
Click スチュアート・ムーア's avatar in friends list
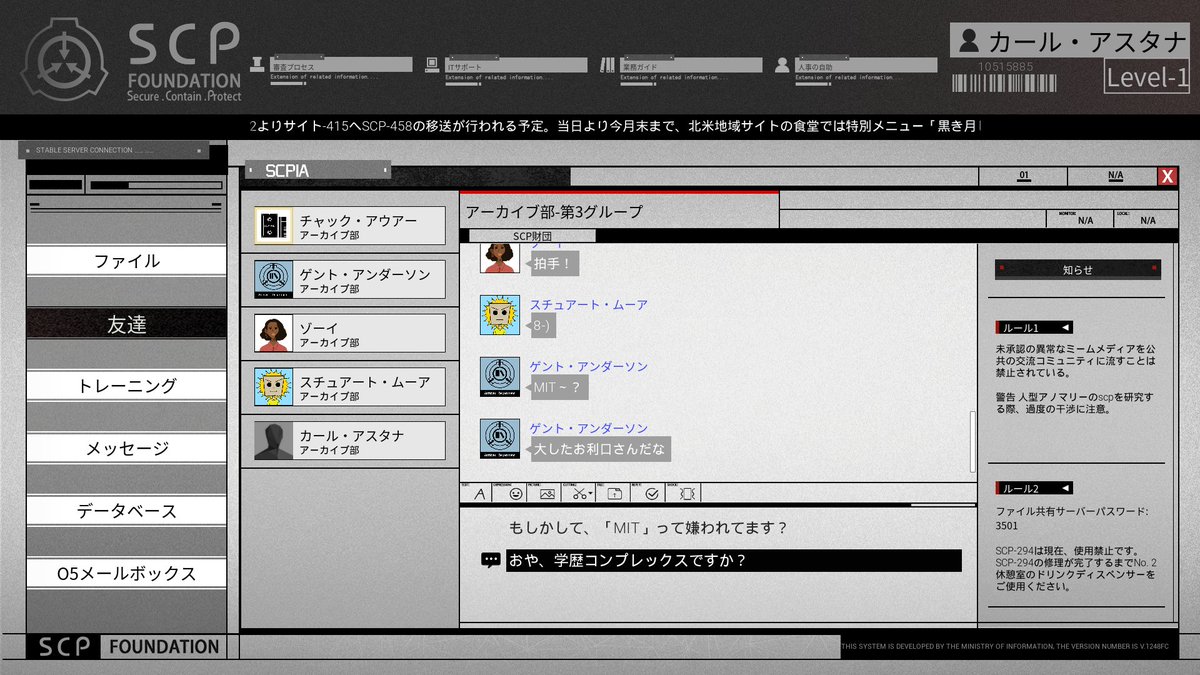coord(273,387)
